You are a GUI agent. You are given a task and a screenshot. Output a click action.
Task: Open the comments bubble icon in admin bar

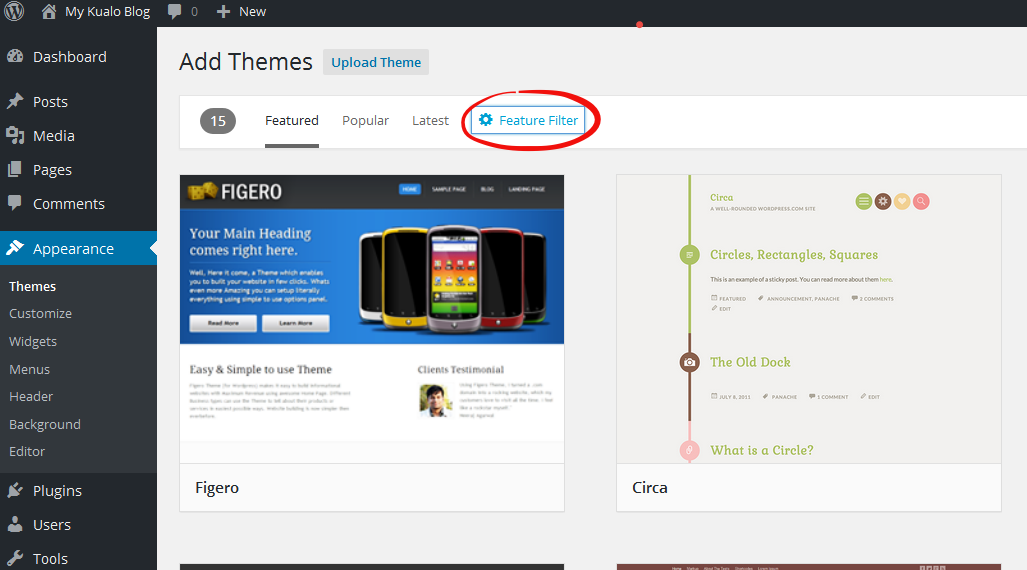174,12
